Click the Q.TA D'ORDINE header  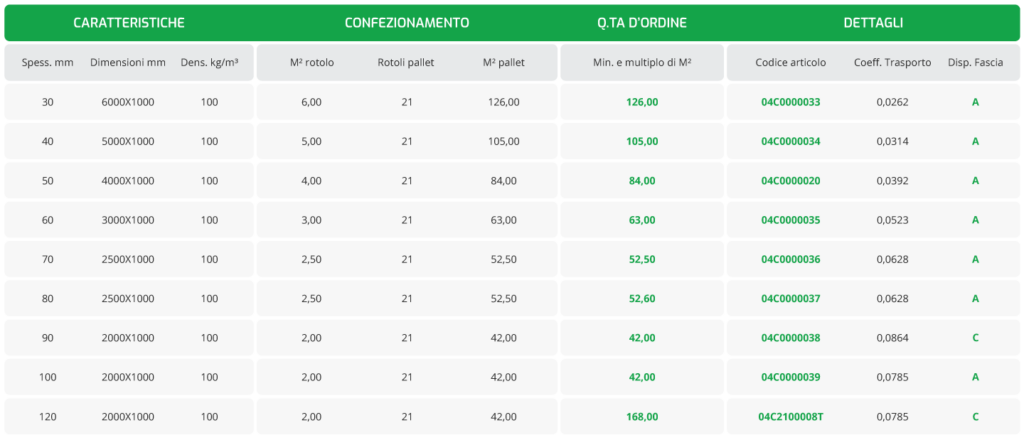pos(641,22)
